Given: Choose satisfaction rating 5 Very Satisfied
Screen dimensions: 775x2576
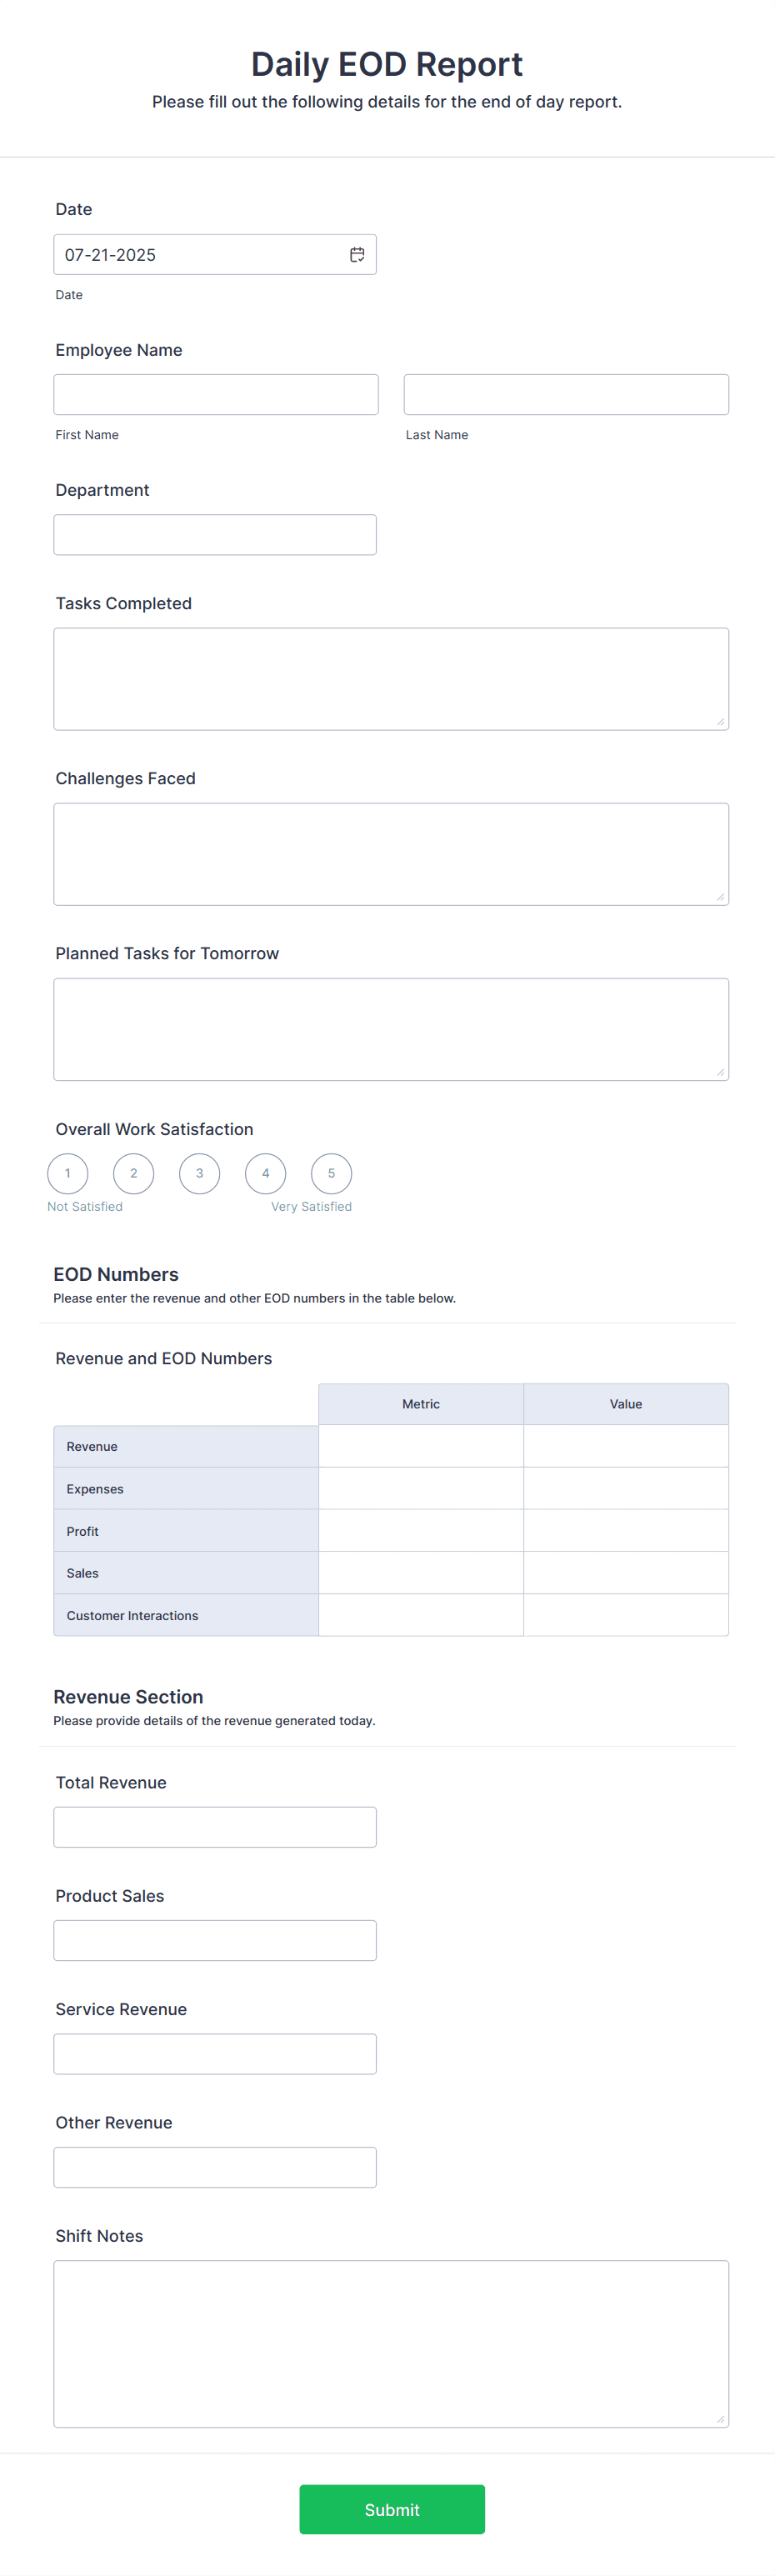Looking at the screenshot, I should point(331,1173).
